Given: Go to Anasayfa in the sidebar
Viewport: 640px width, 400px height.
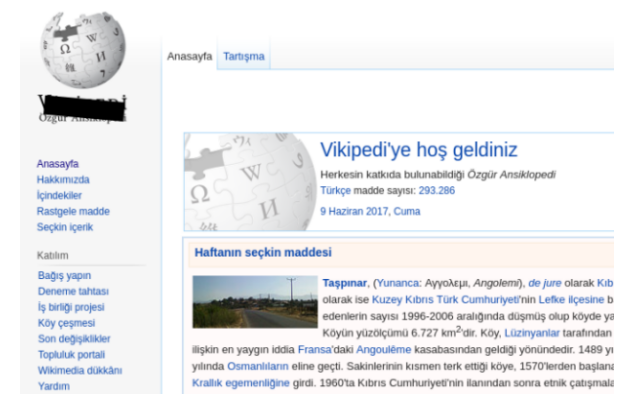Looking at the screenshot, I should tap(58, 164).
